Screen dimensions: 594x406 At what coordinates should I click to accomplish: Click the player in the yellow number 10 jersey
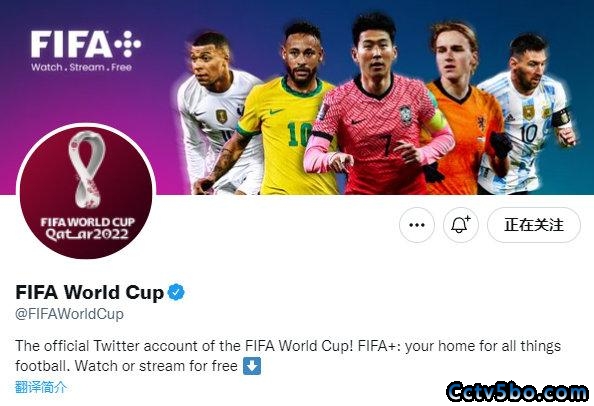pyautogui.click(x=286, y=110)
